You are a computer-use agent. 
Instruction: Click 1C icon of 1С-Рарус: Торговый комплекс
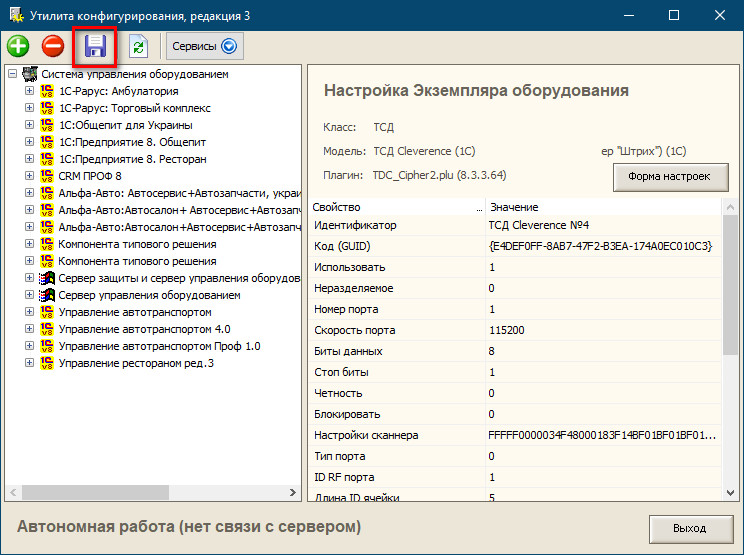pyautogui.click(x=46, y=108)
